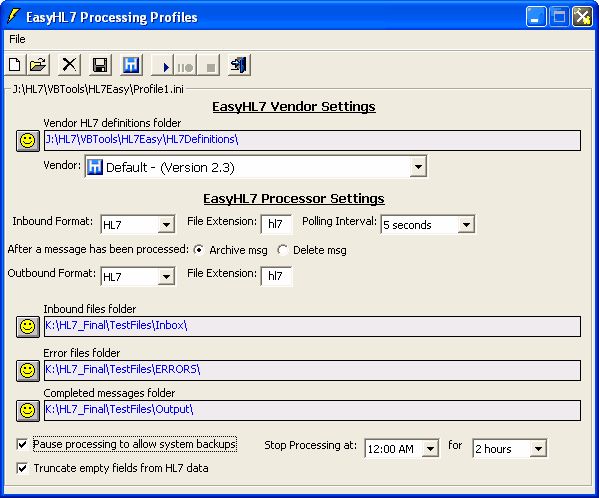The height and width of the screenshot is (498, 599).
Task: Close the EasyHL7 Processing Profiles window
Action: pyautogui.click(x=582, y=17)
